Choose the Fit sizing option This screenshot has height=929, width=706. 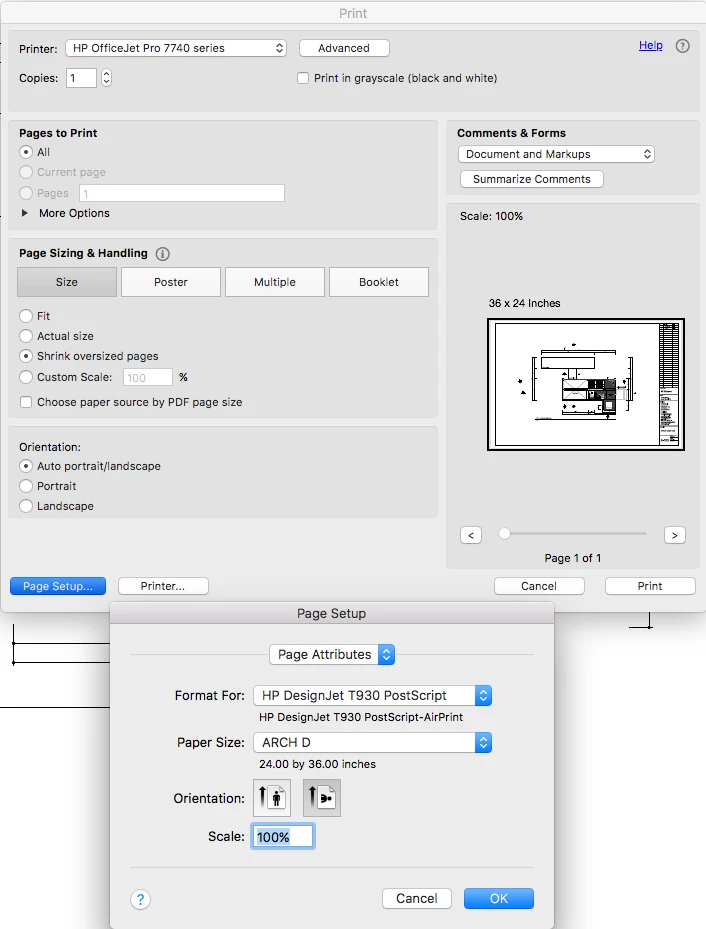tap(26, 316)
